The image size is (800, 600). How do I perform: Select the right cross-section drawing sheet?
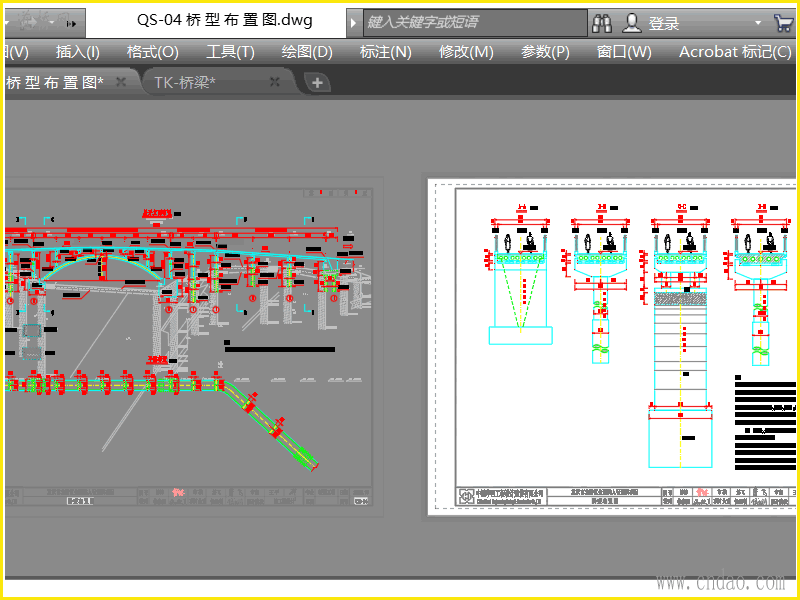click(611, 347)
